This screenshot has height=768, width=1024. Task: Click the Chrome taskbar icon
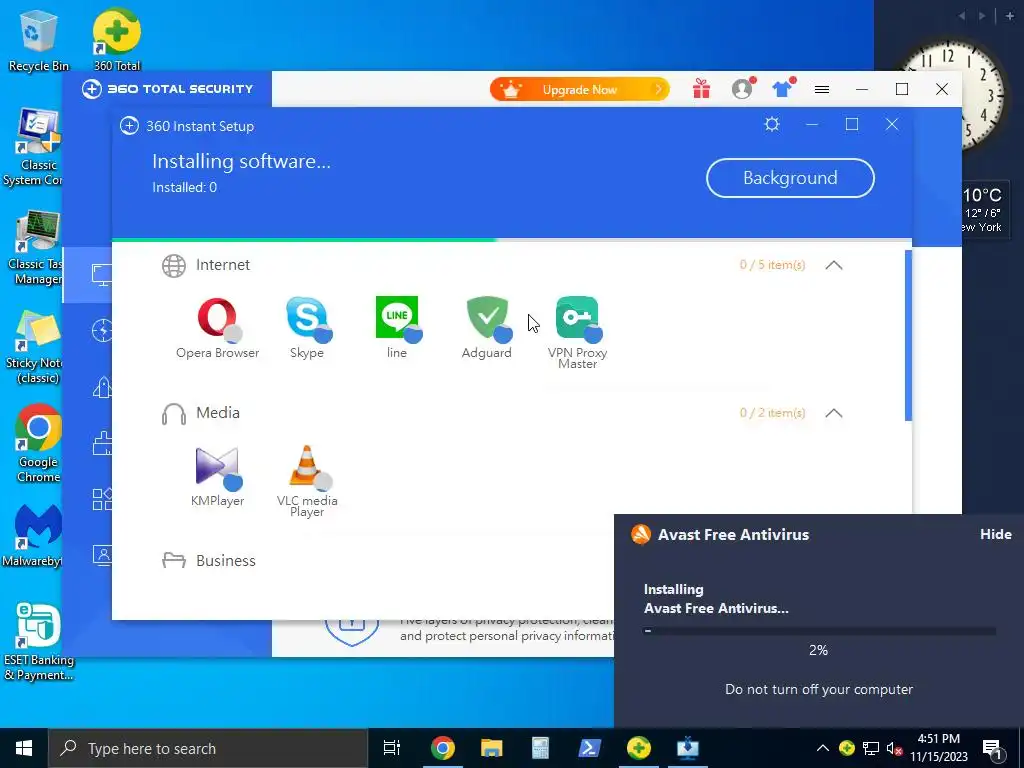tap(443, 748)
